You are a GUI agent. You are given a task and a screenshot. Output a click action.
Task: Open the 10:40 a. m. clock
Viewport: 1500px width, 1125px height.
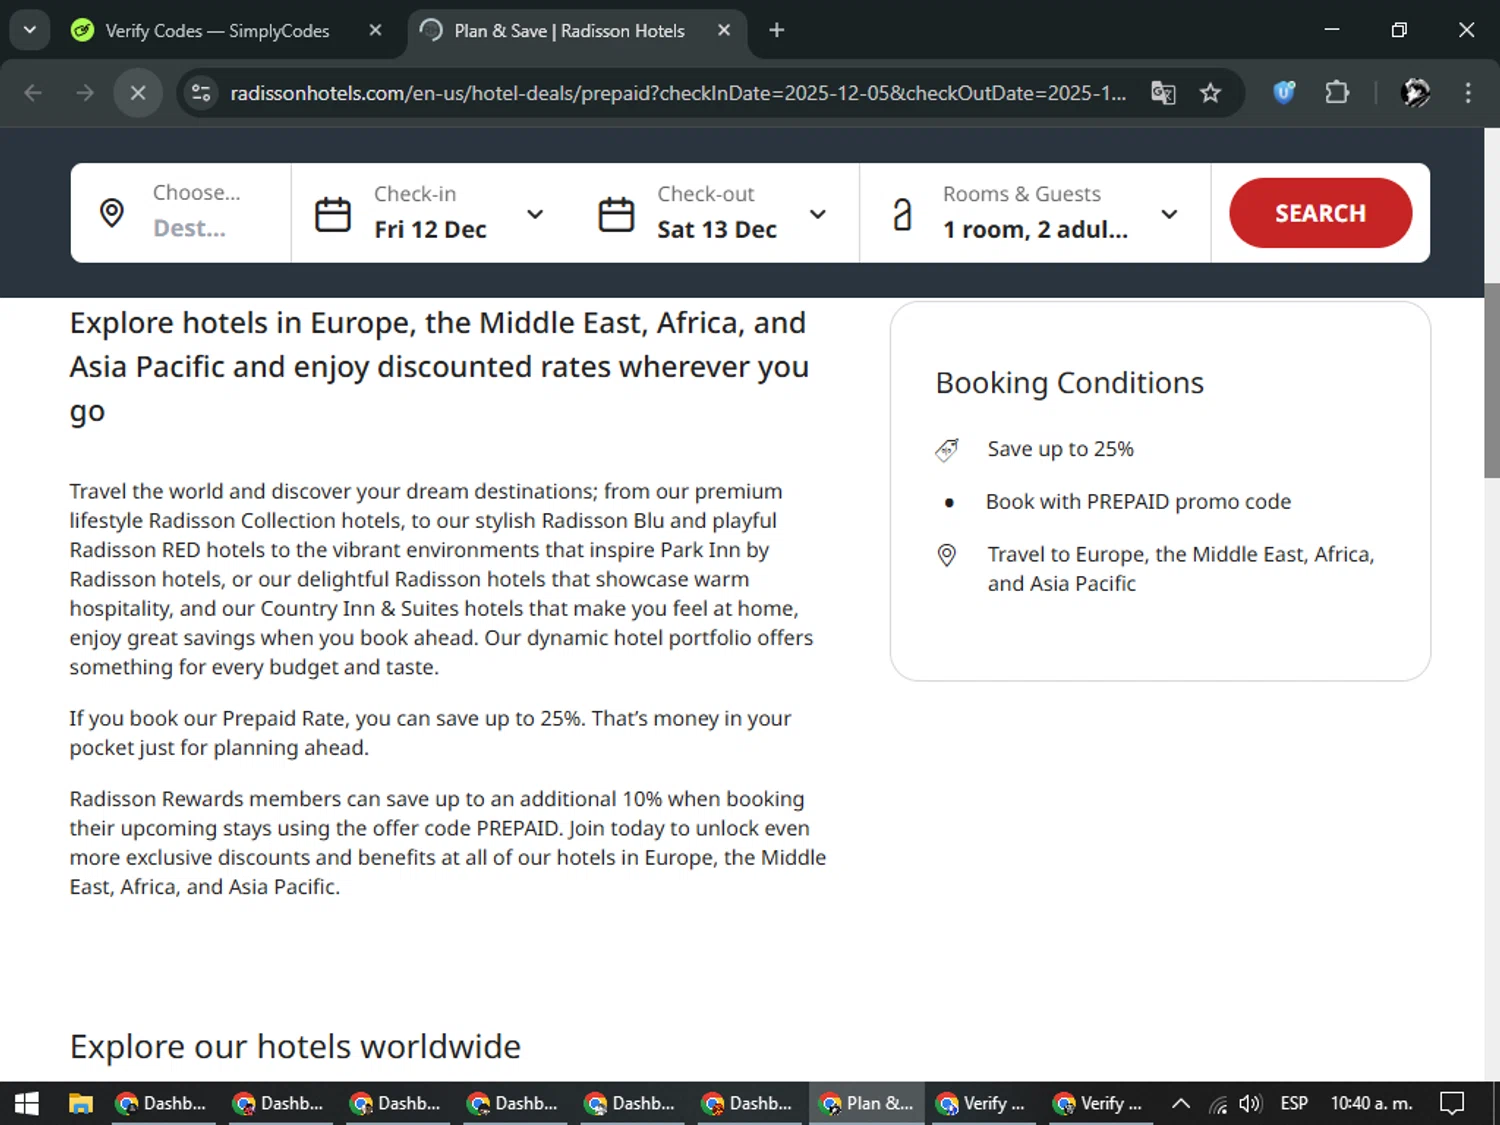1371,1103
